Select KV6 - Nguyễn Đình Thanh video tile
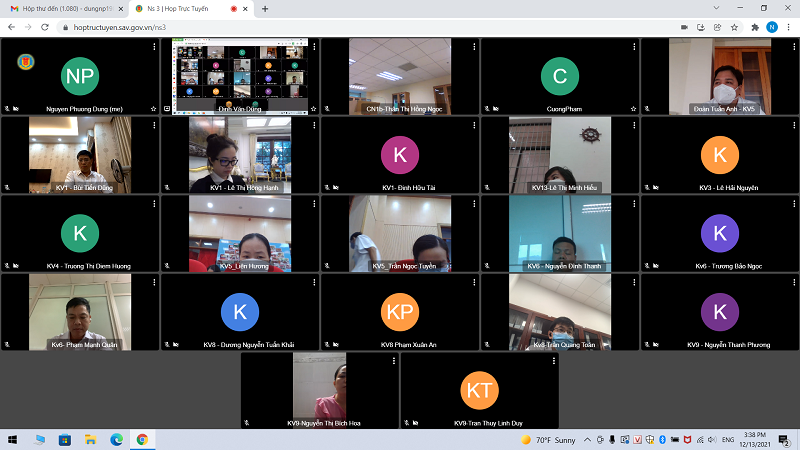Screen dimensions: 800x450 560,234
